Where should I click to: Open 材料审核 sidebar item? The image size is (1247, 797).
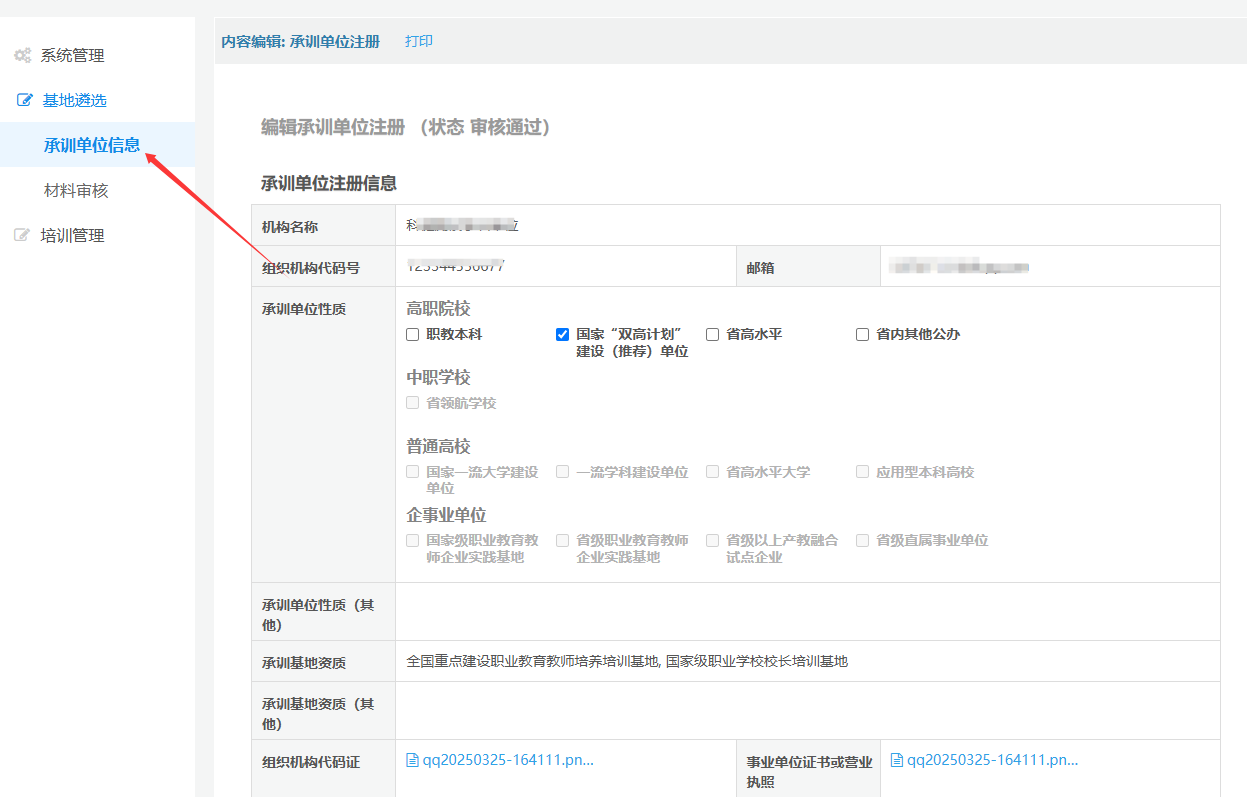click(76, 191)
